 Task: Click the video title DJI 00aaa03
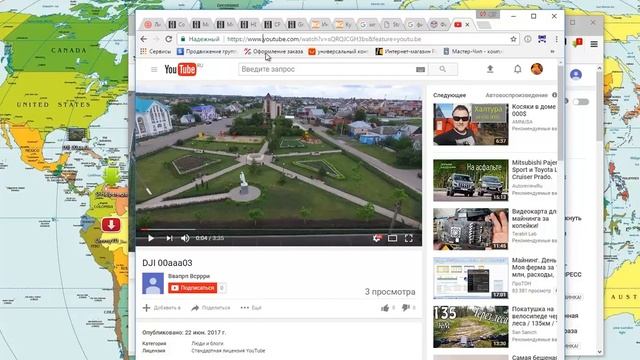tap(167, 263)
